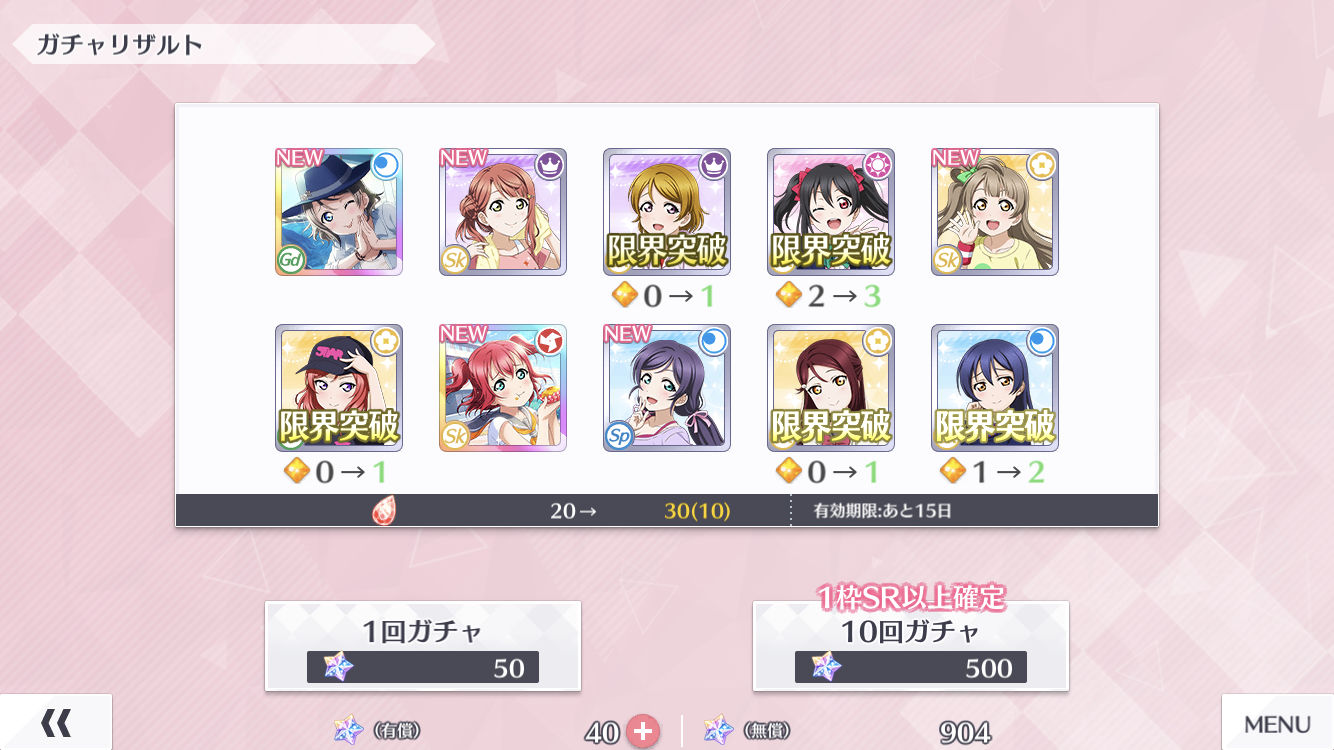1334x750 pixels.
Task: Tap the red gem icon in the status bar
Action: tap(383, 511)
